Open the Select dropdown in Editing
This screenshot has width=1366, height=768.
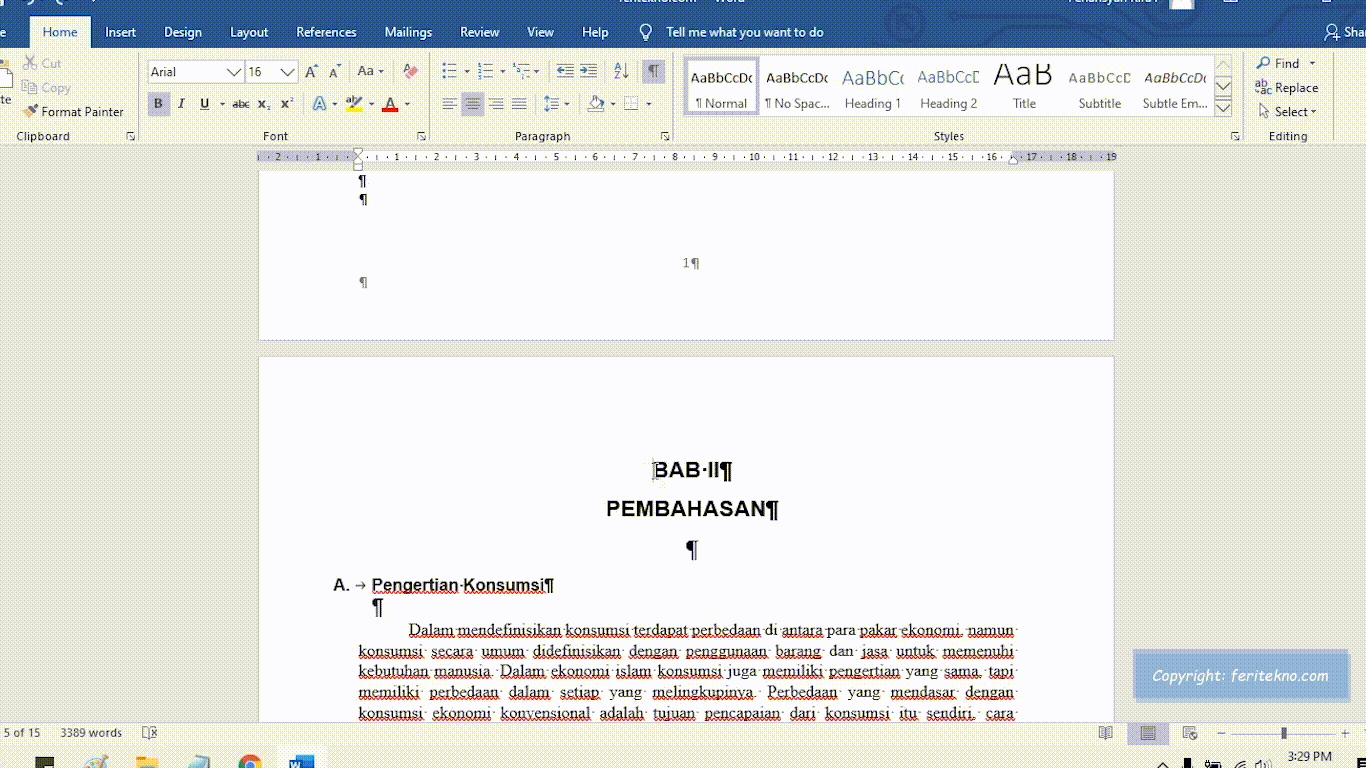point(1288,112)
